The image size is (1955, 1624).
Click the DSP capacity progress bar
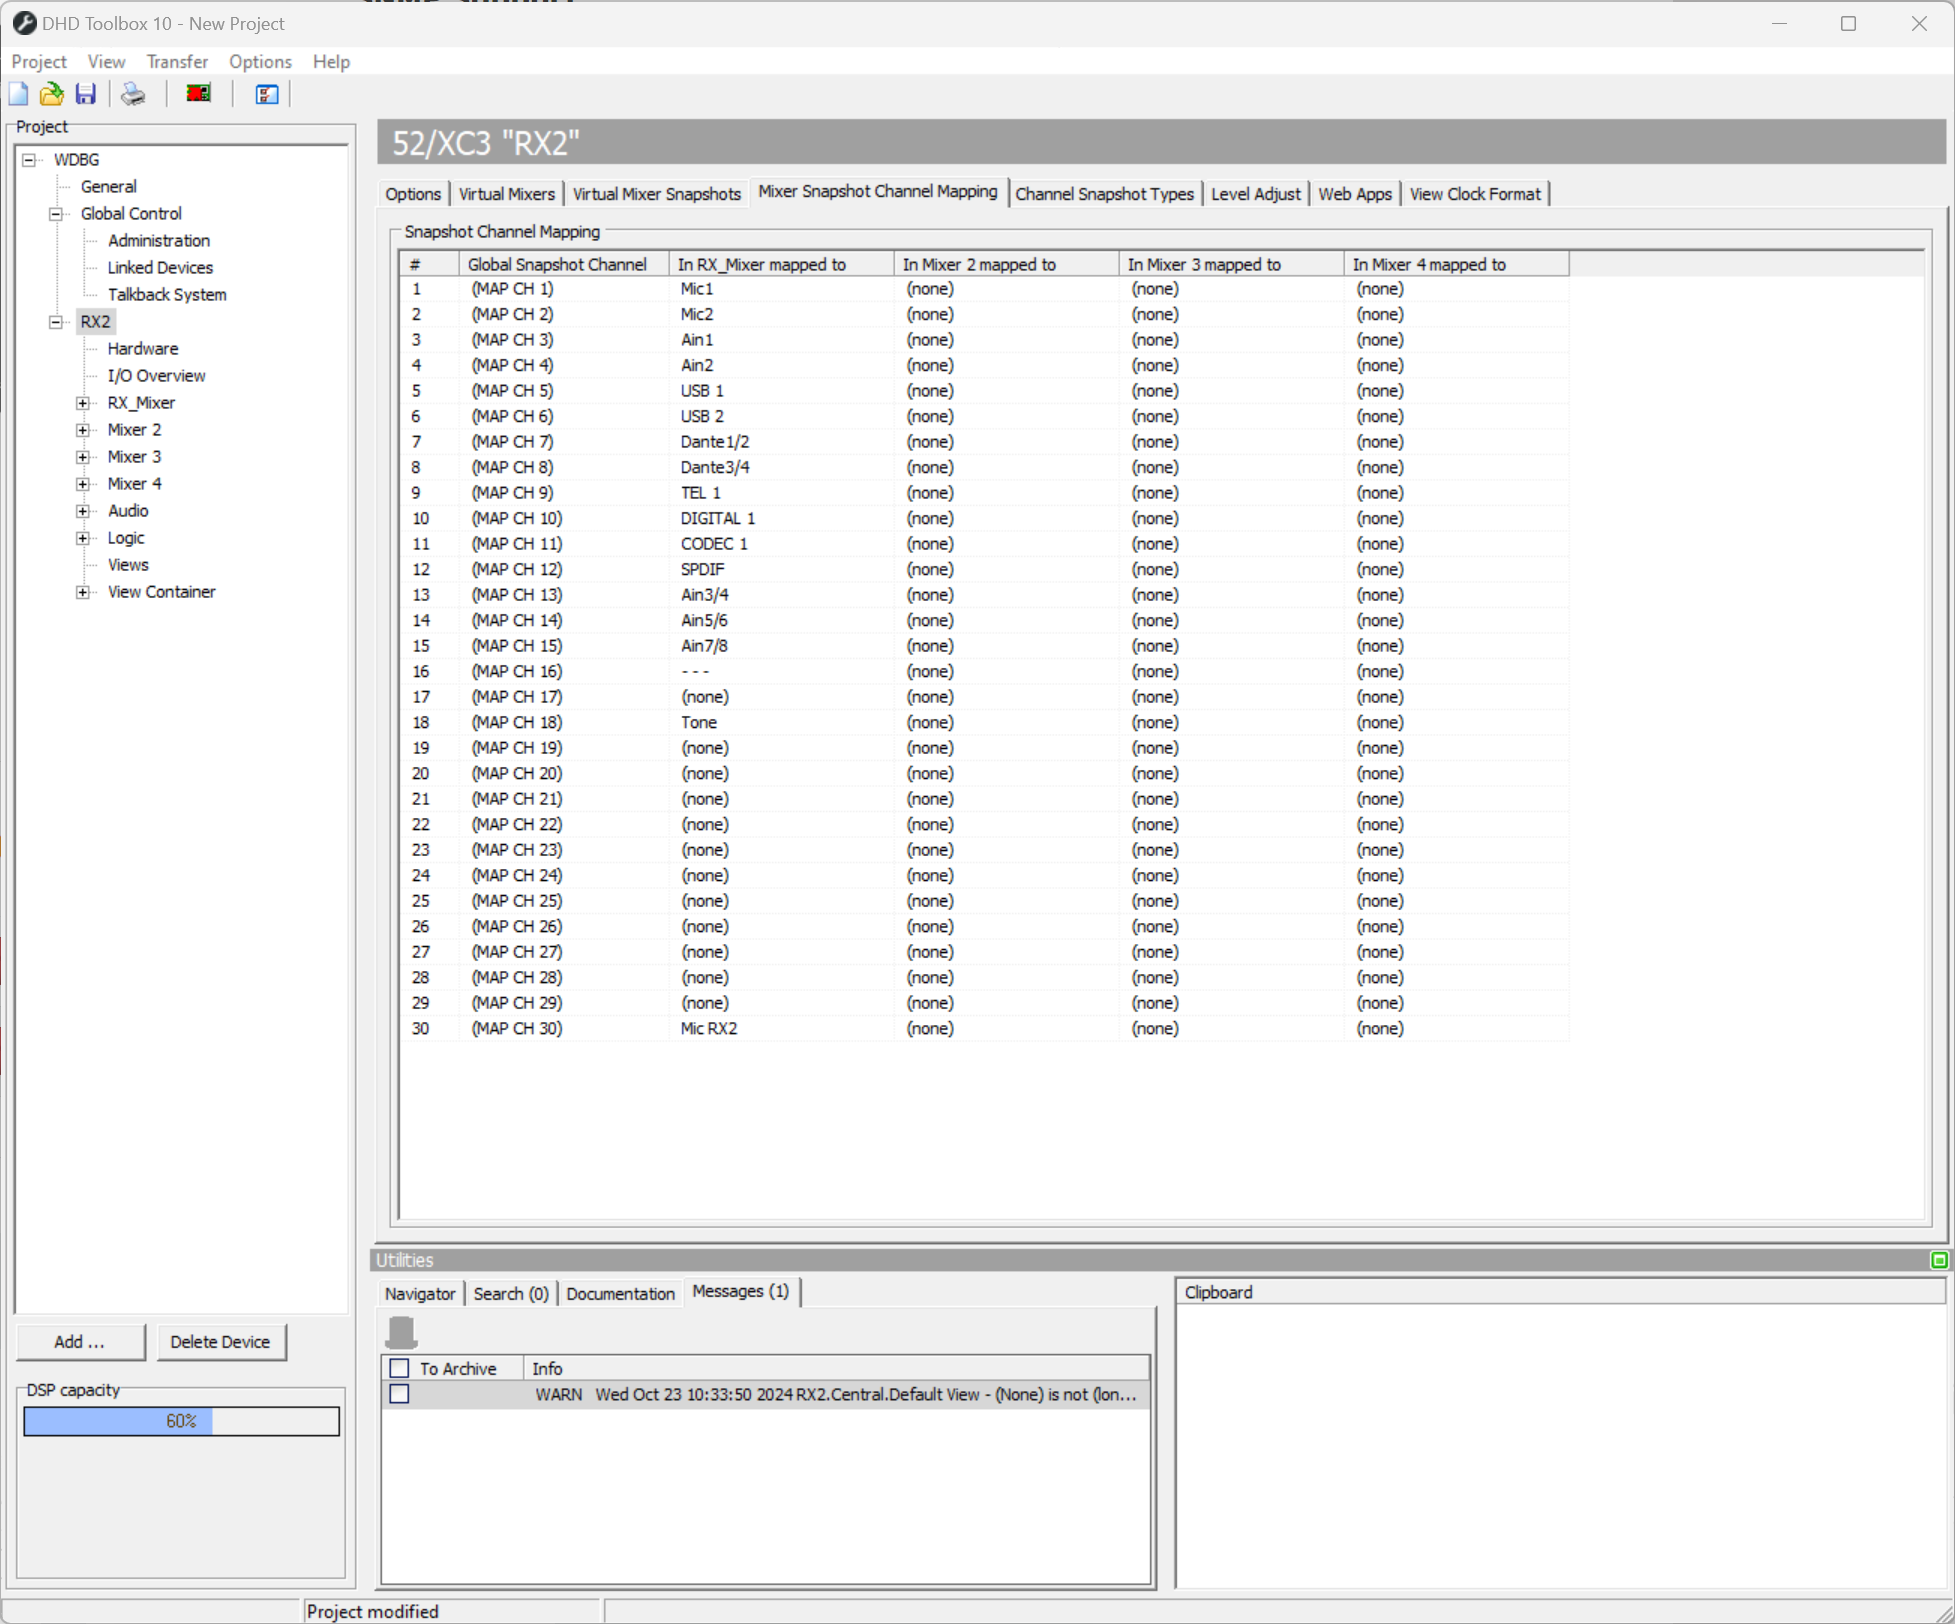click(181, 1421)
